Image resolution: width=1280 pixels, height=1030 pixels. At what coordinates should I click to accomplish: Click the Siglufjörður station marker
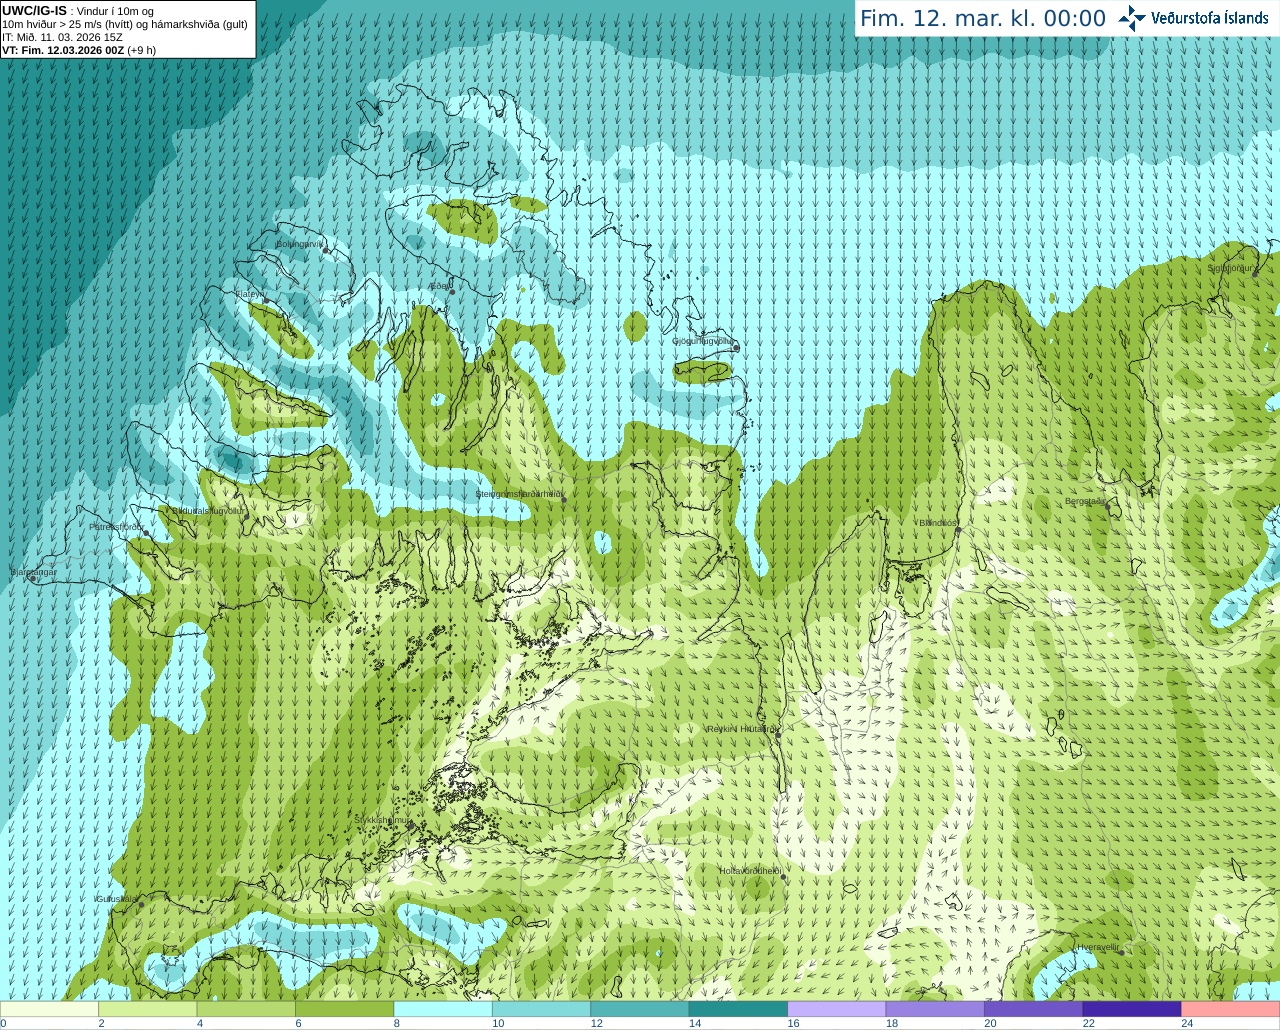[1254, 274]
